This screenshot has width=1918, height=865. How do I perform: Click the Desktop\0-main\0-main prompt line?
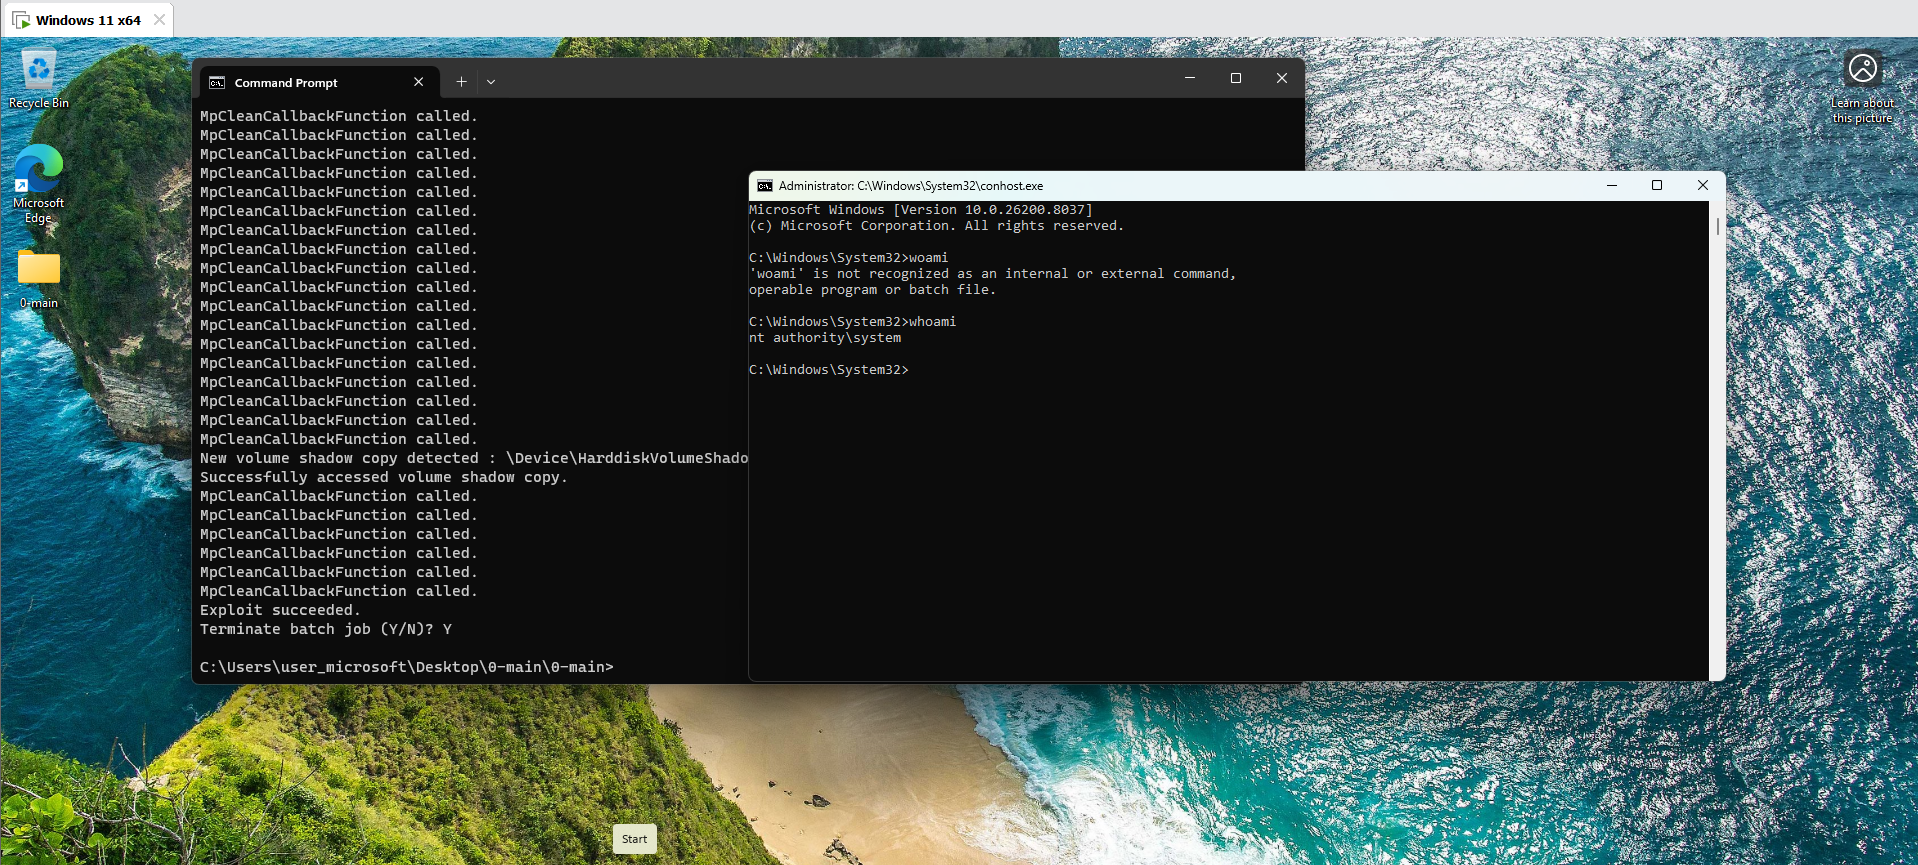407,667
